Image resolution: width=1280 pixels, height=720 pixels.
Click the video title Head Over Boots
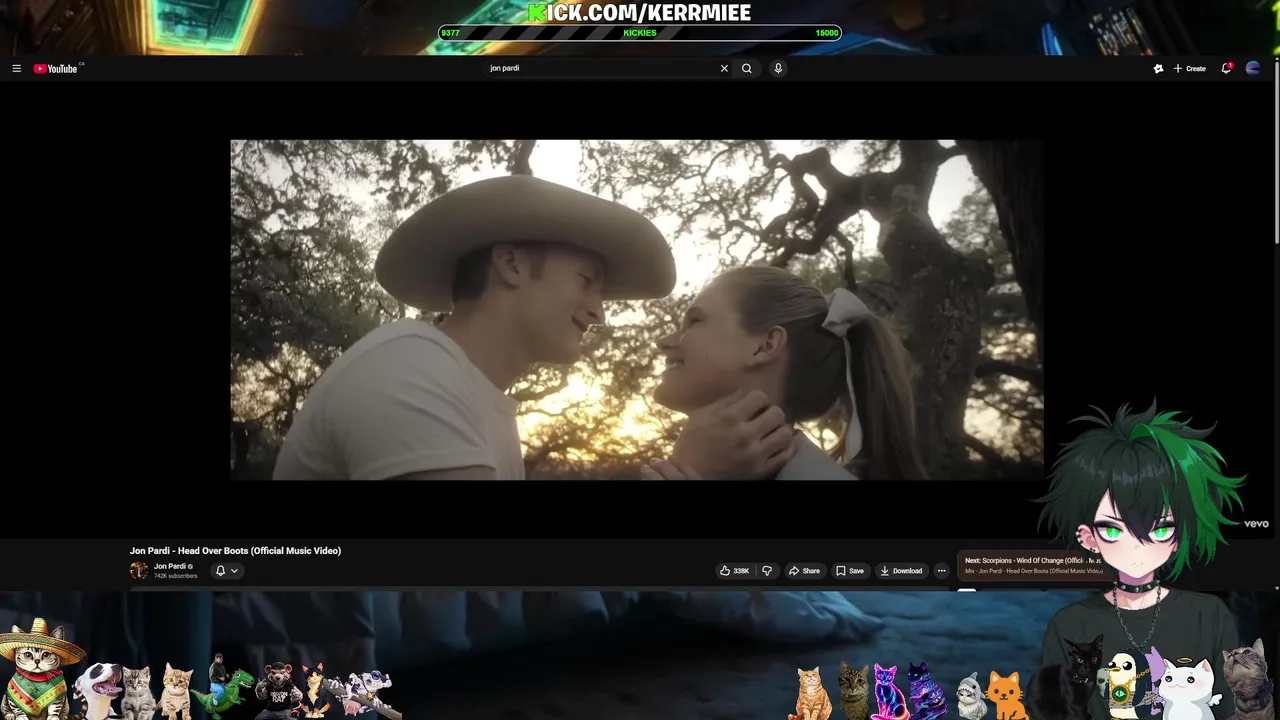[x=235, y=551]
